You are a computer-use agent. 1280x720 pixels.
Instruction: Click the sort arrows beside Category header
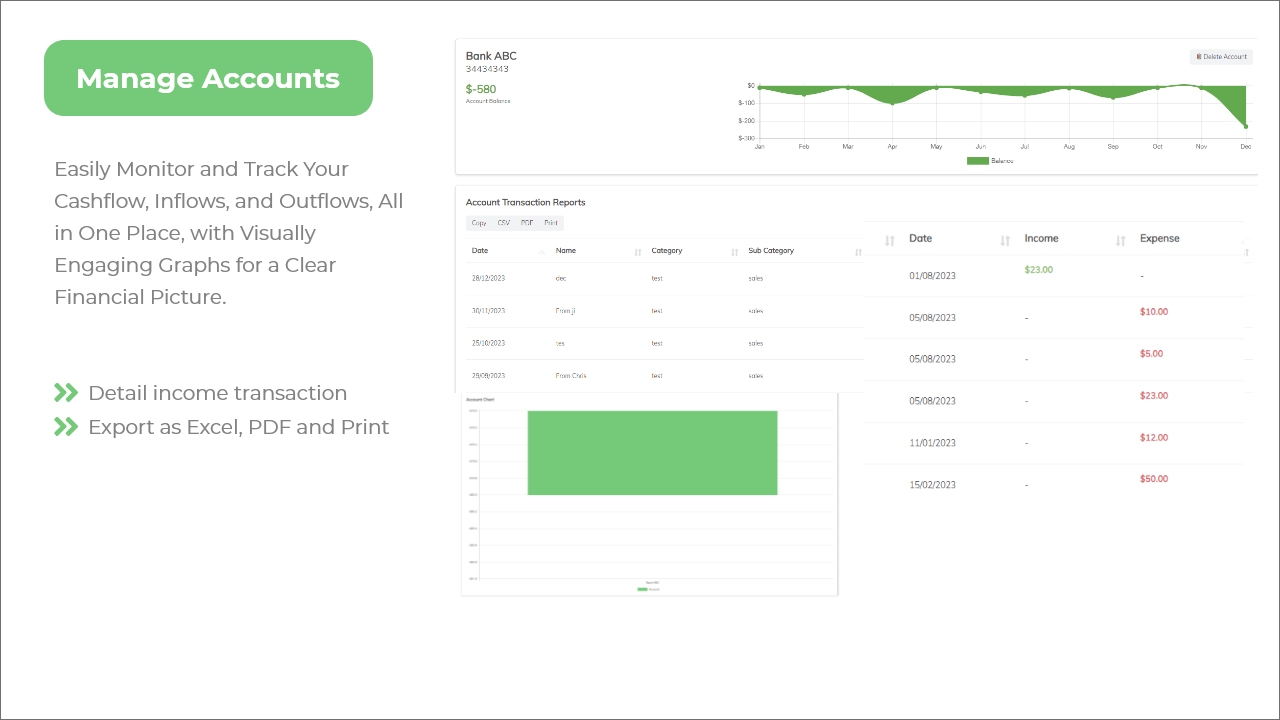click(735, 252)
